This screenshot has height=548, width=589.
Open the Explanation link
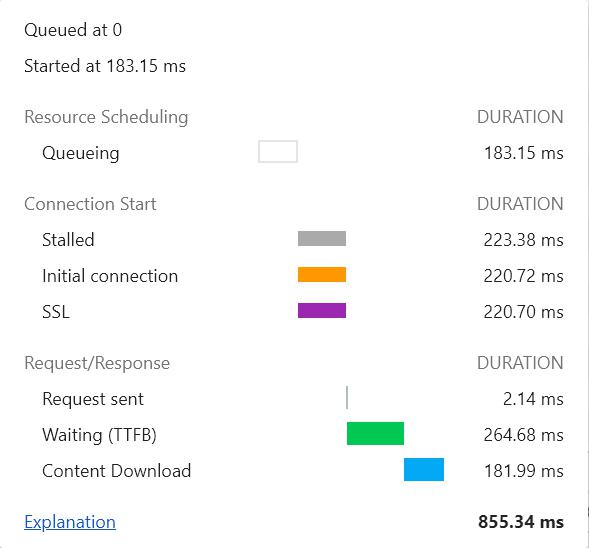pos(70,522)
